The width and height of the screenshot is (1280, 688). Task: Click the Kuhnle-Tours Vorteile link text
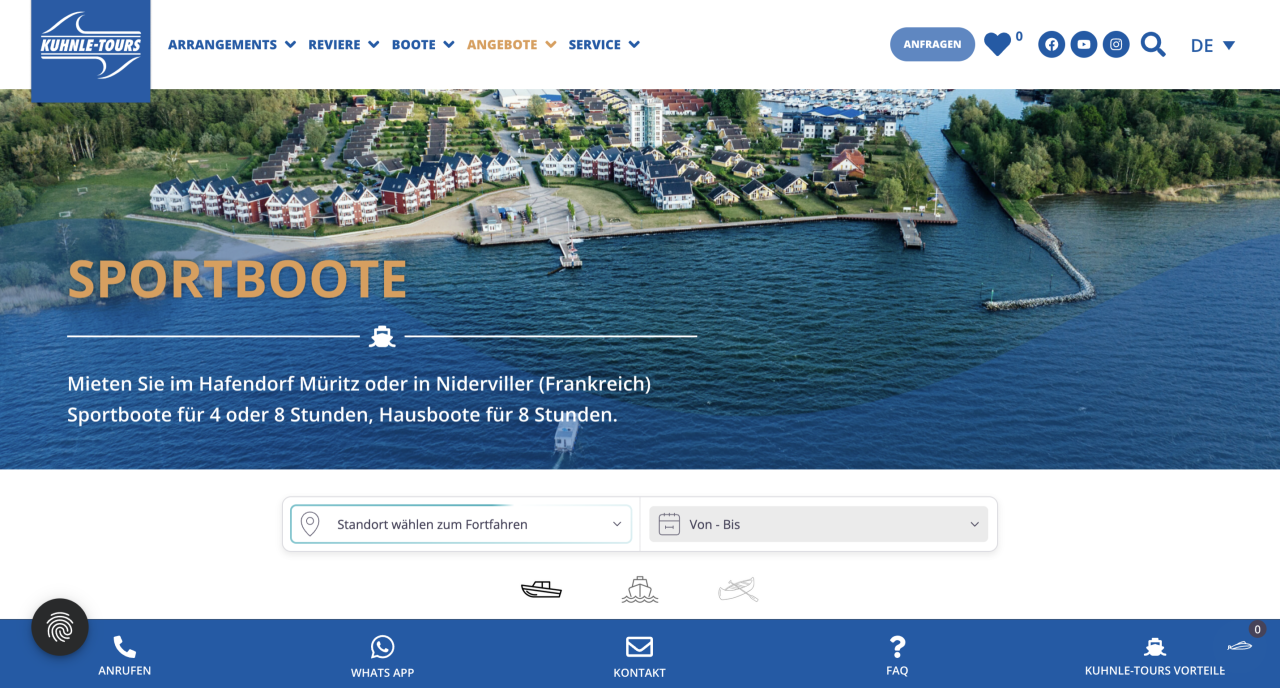point(1155,671)
